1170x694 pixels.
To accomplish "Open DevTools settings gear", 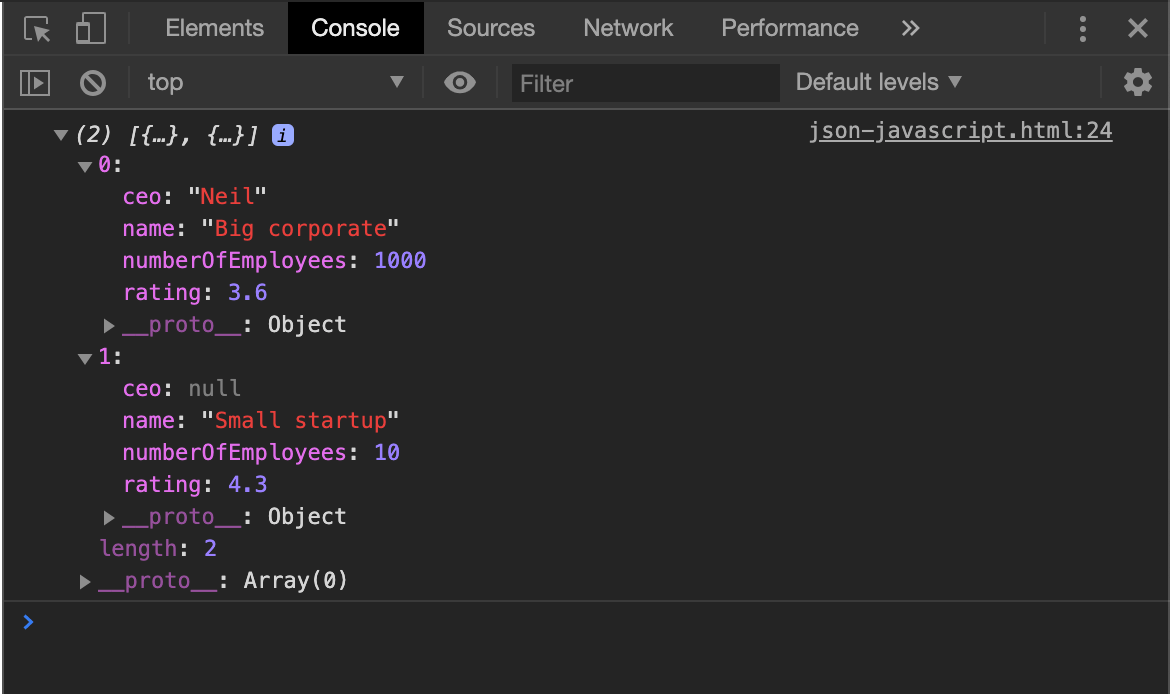I will tap(1138, 82).
